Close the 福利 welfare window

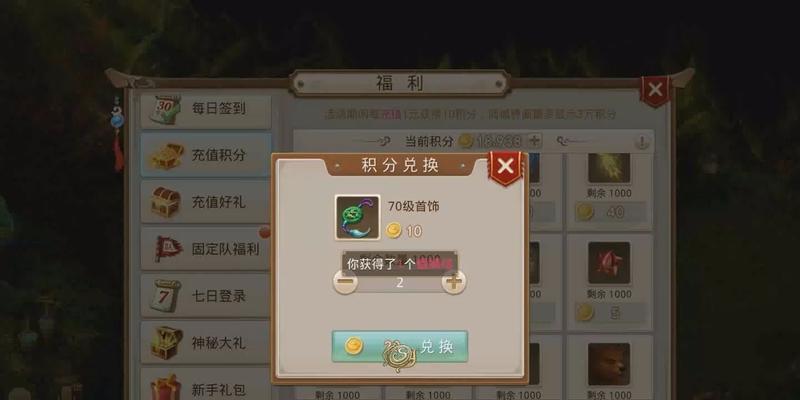655,90
